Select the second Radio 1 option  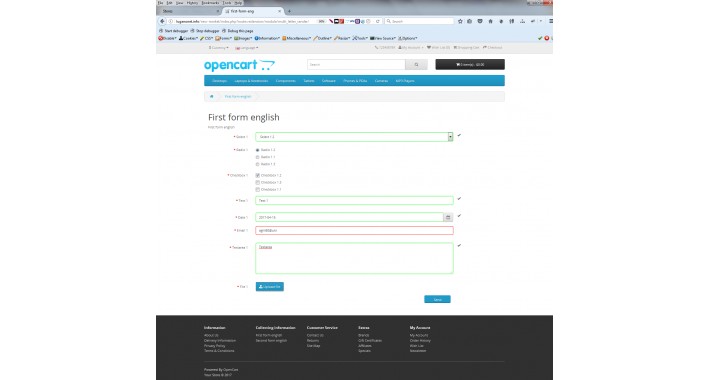pyautogui.click(x=258, y=157)
